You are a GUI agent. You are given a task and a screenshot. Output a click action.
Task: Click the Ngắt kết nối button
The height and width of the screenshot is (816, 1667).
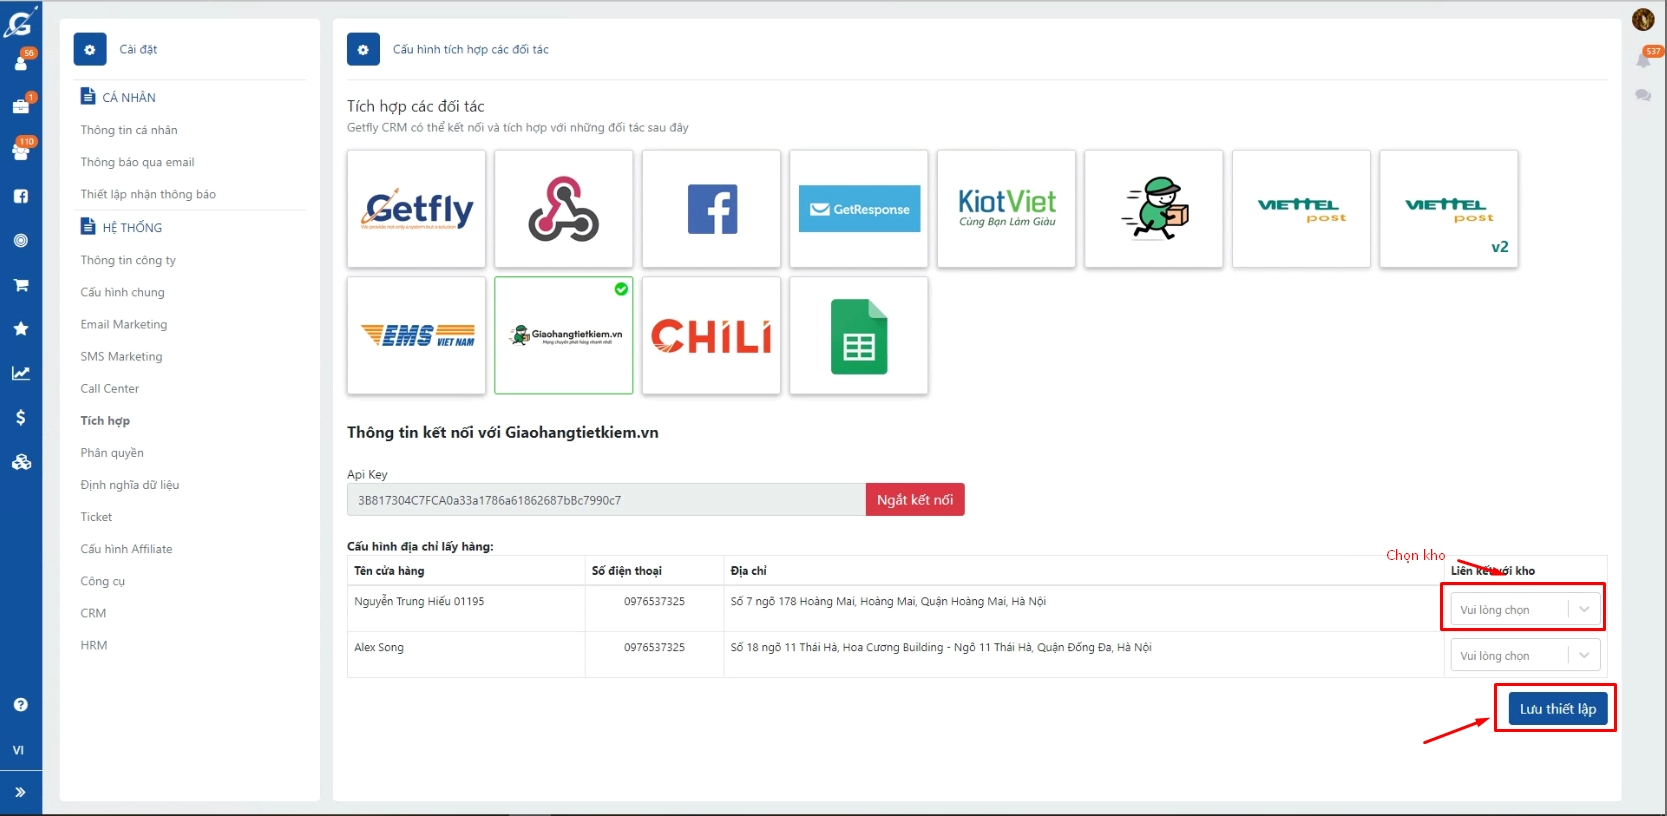click(x=914, y=500)
